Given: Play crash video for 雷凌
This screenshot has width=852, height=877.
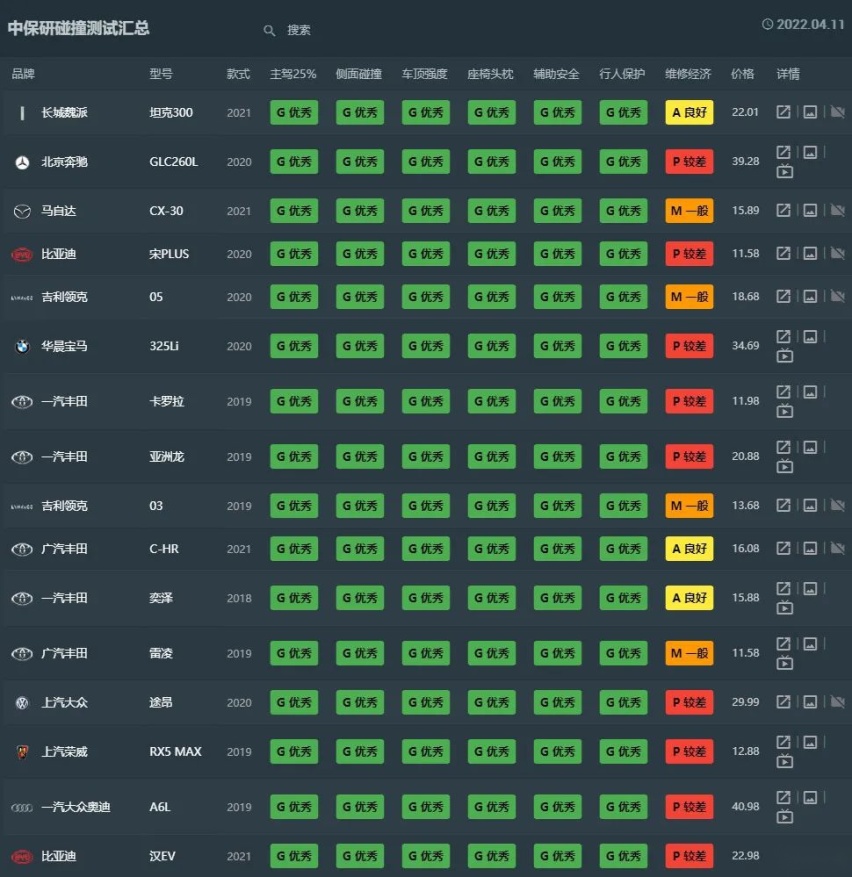Looking at the screenshot, I should (x=785, y=663).
